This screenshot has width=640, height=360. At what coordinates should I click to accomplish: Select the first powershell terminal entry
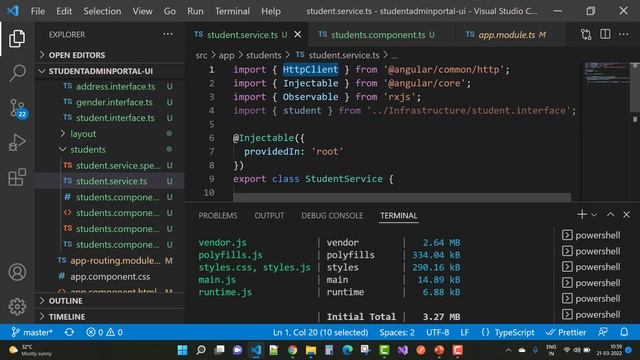tap(591, 235)
